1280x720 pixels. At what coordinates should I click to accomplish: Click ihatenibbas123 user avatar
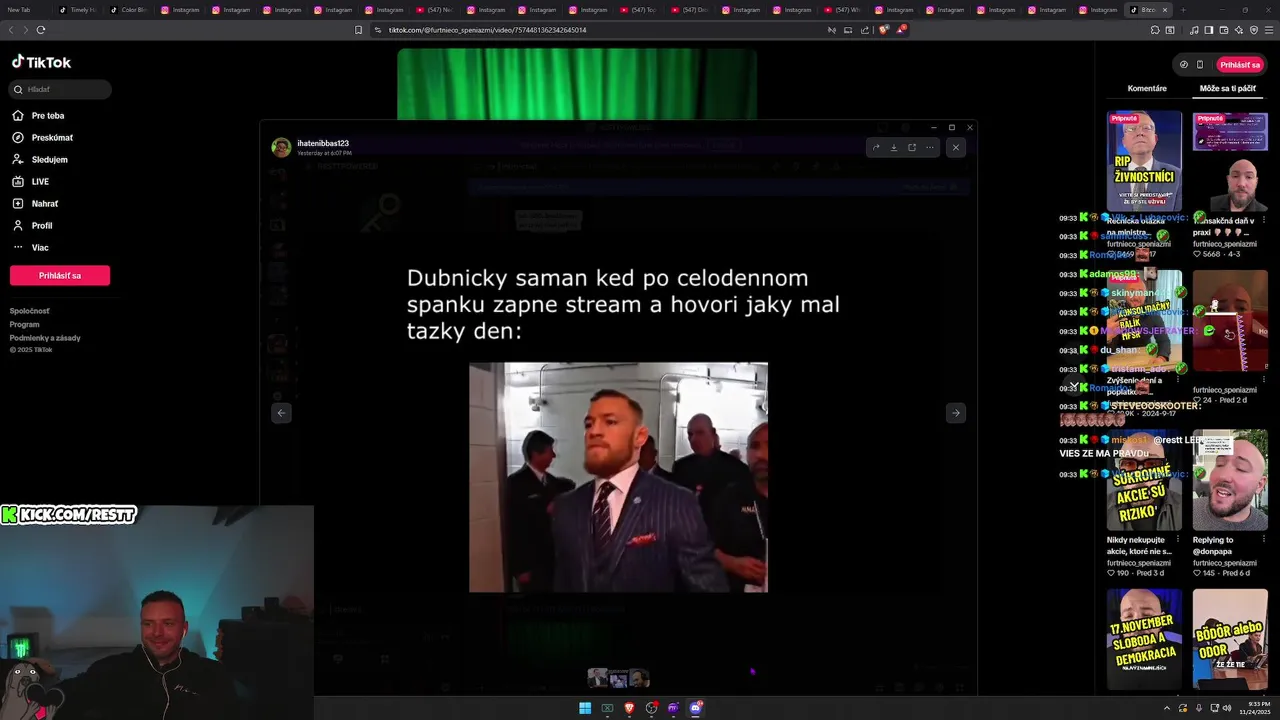click(x=281, y=147)
